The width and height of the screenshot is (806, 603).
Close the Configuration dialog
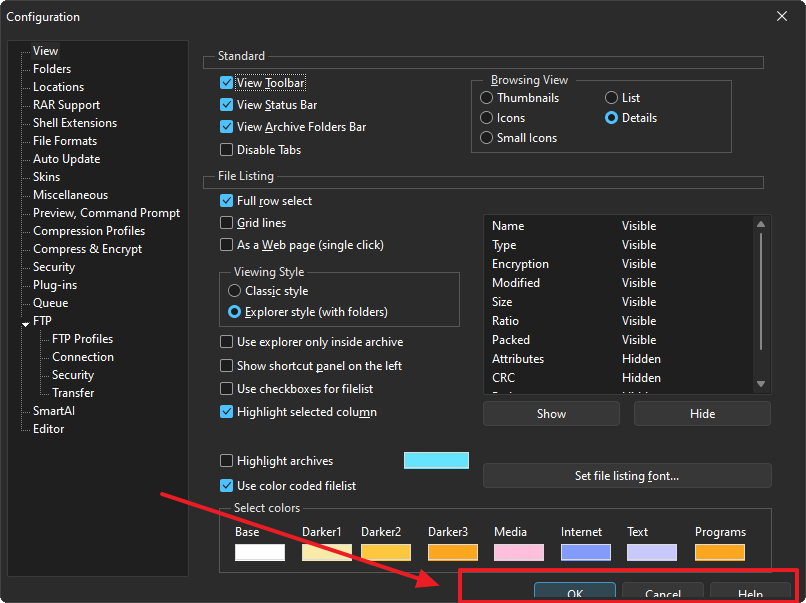(782, 16)
